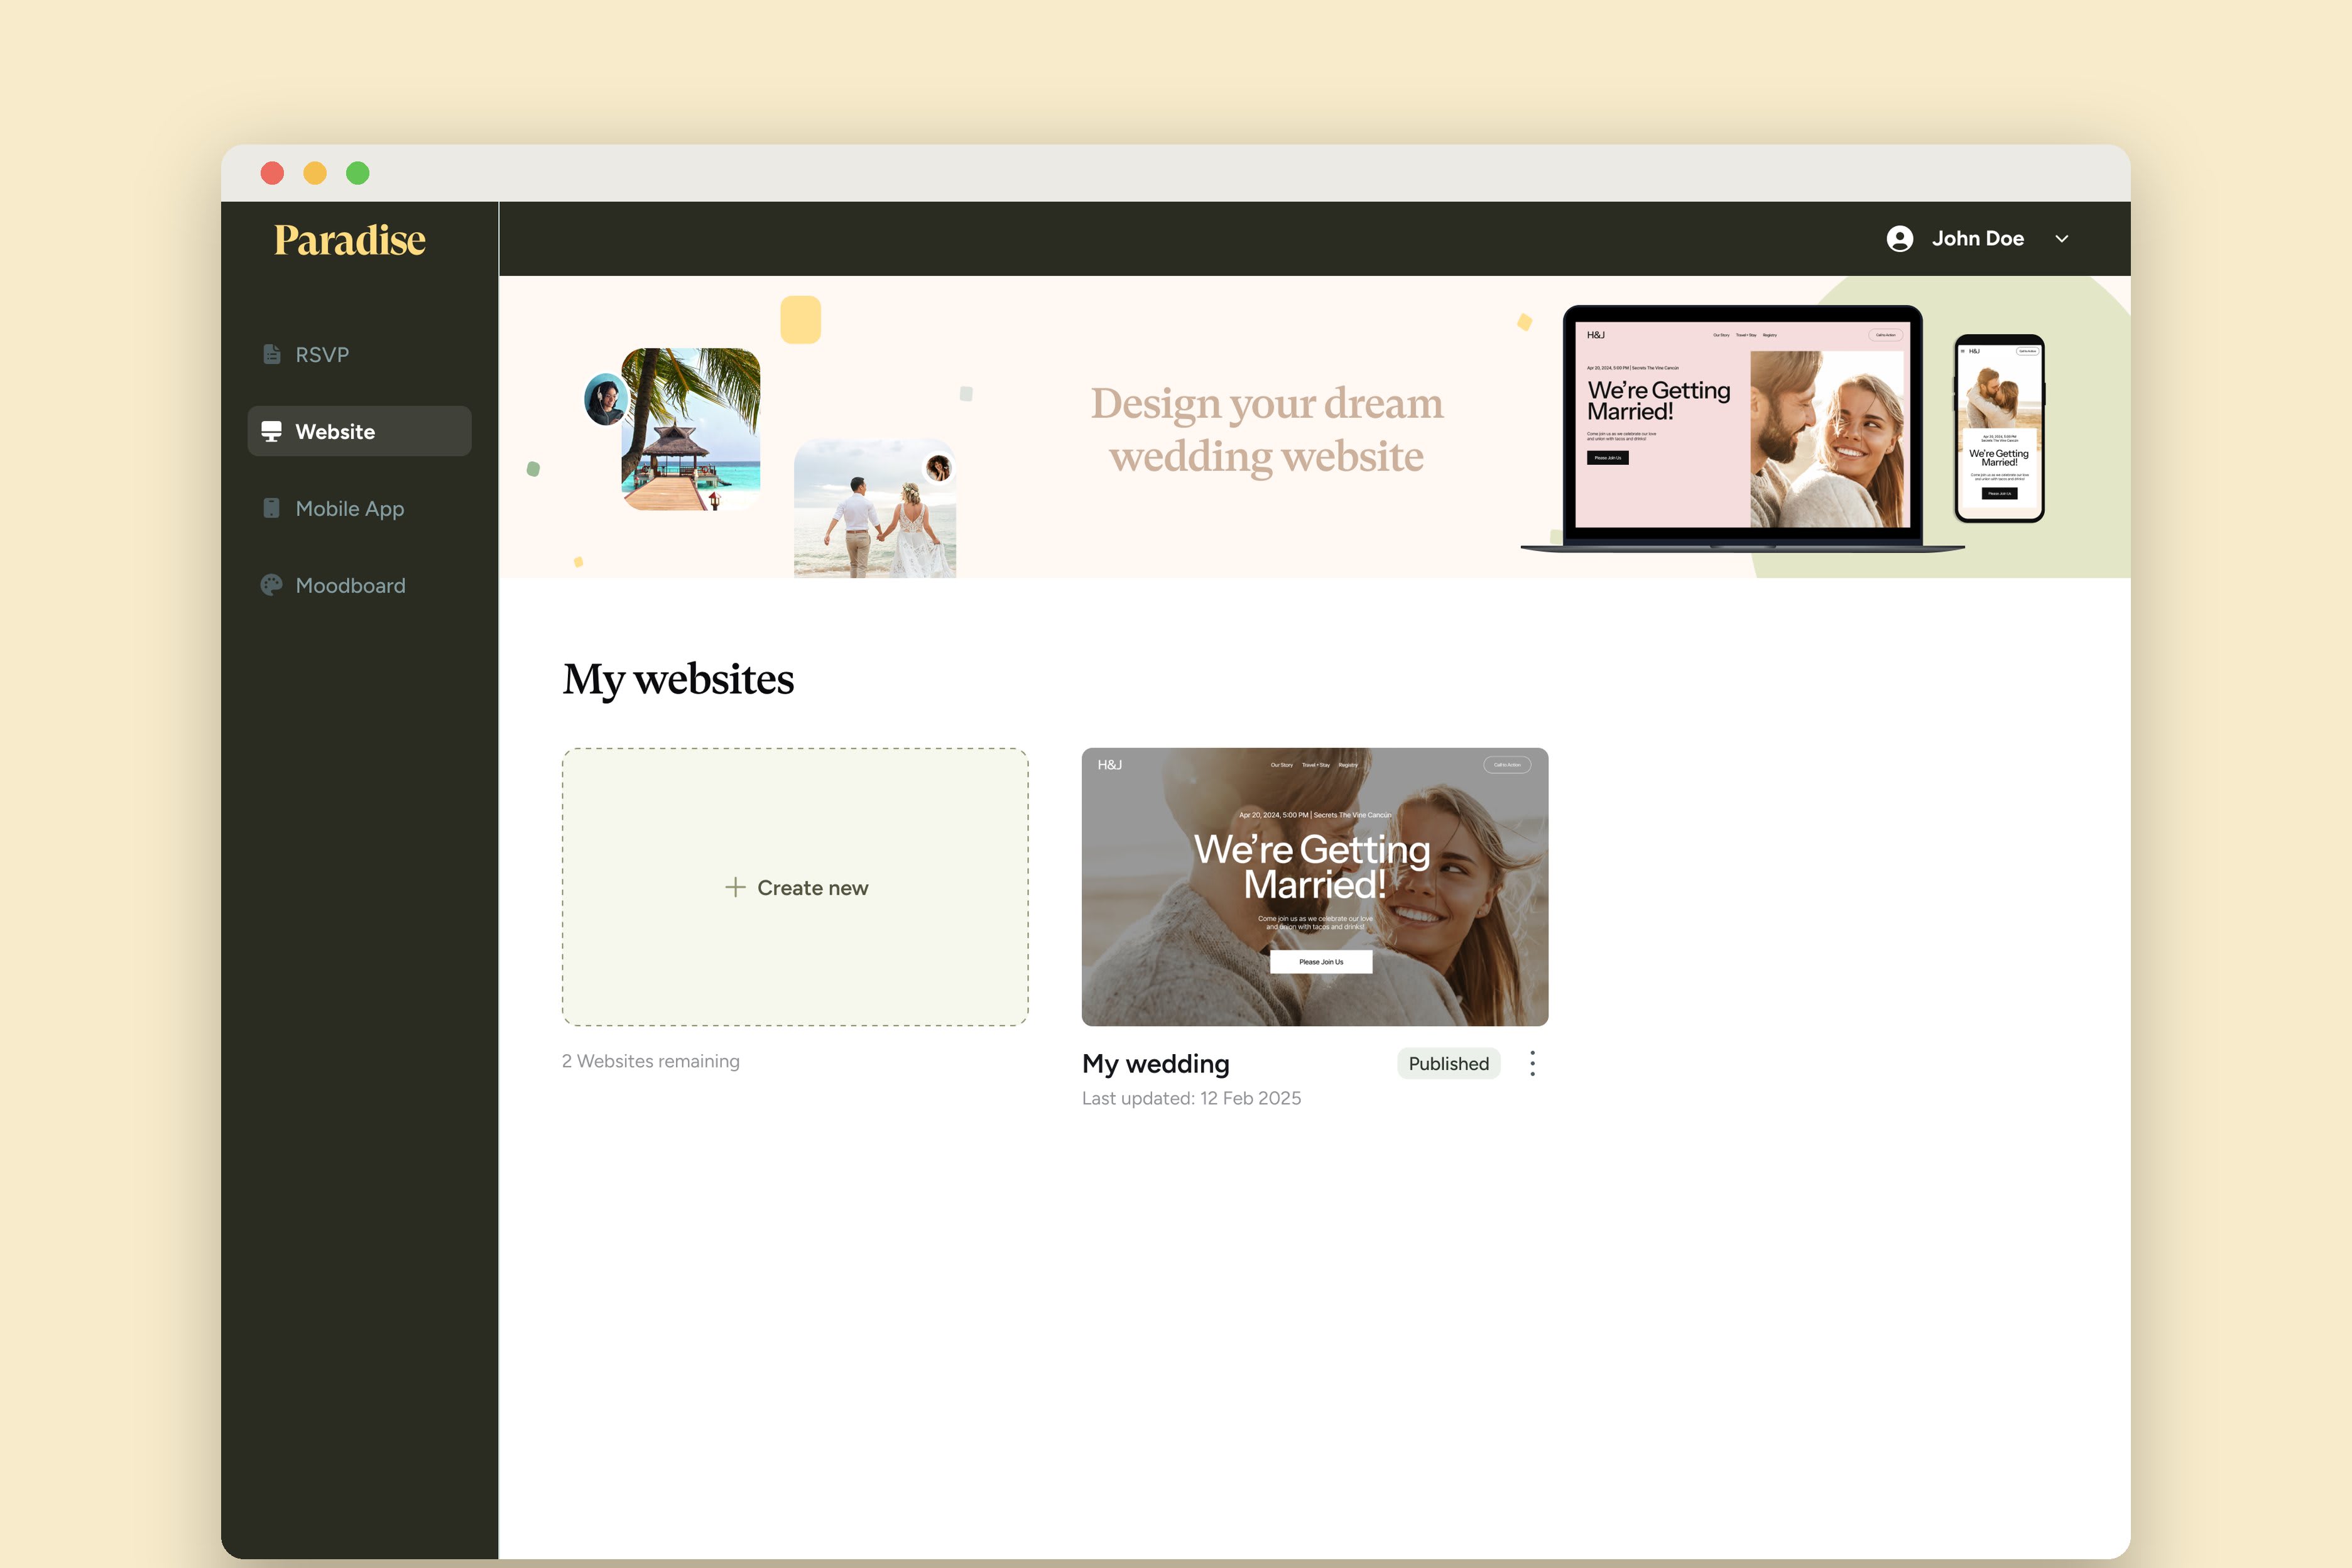
Task: Click 'Last updated: 12 Feb 2025' text
Action: (1191, 1098)
